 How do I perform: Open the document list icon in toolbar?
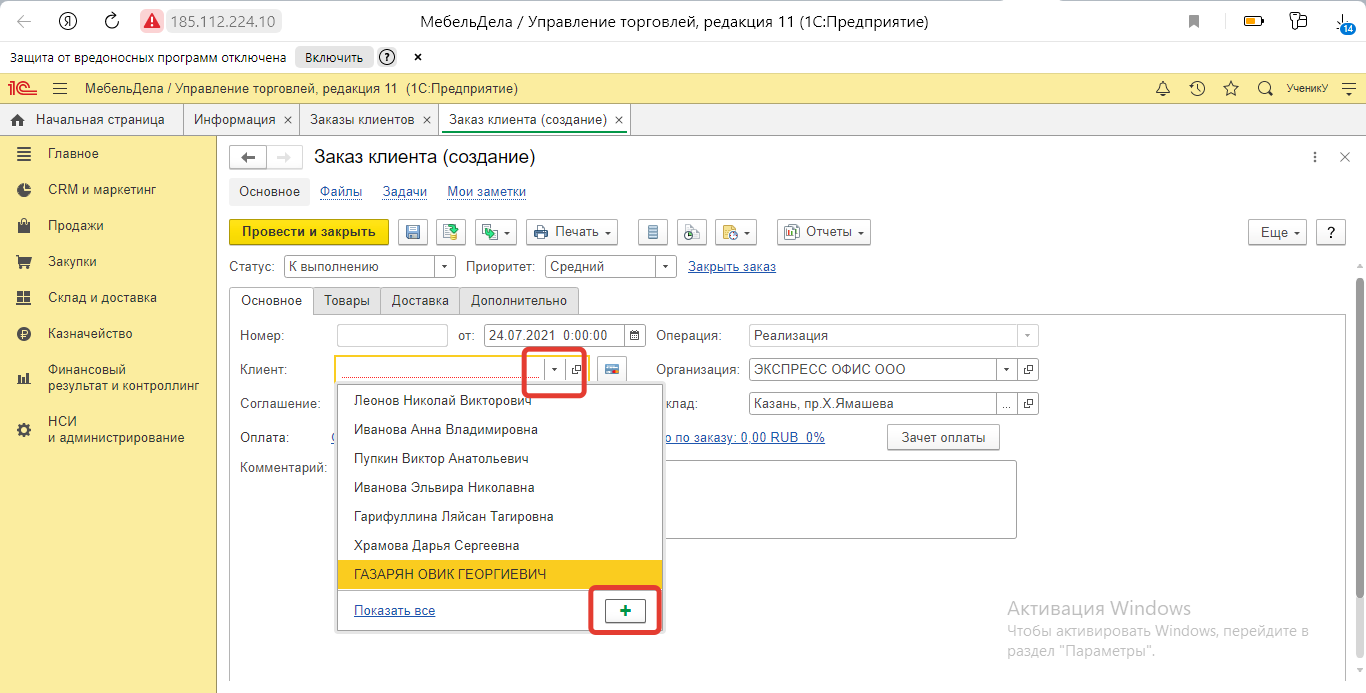653,232
